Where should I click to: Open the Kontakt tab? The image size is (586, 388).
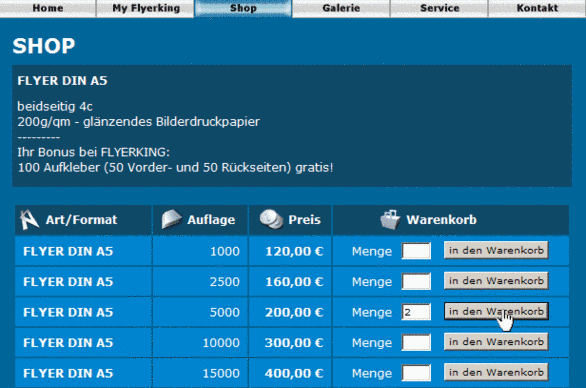coord(537,8)
